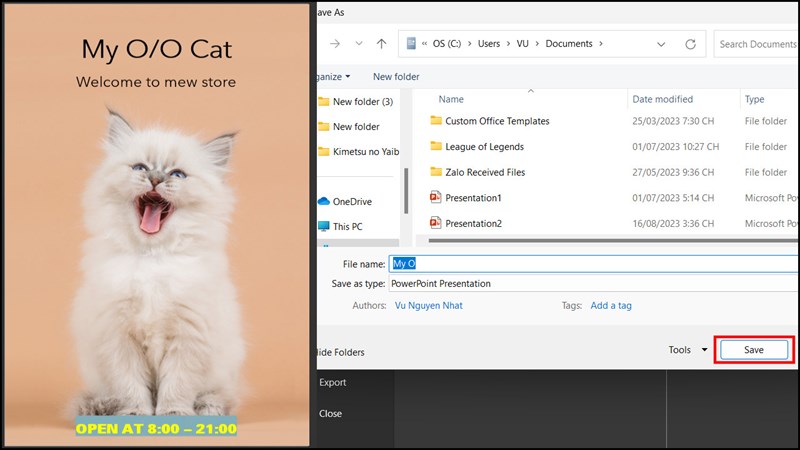Refresh the Documents folder listing
Screen dimensions: 800x450
(x=690, y=44)
